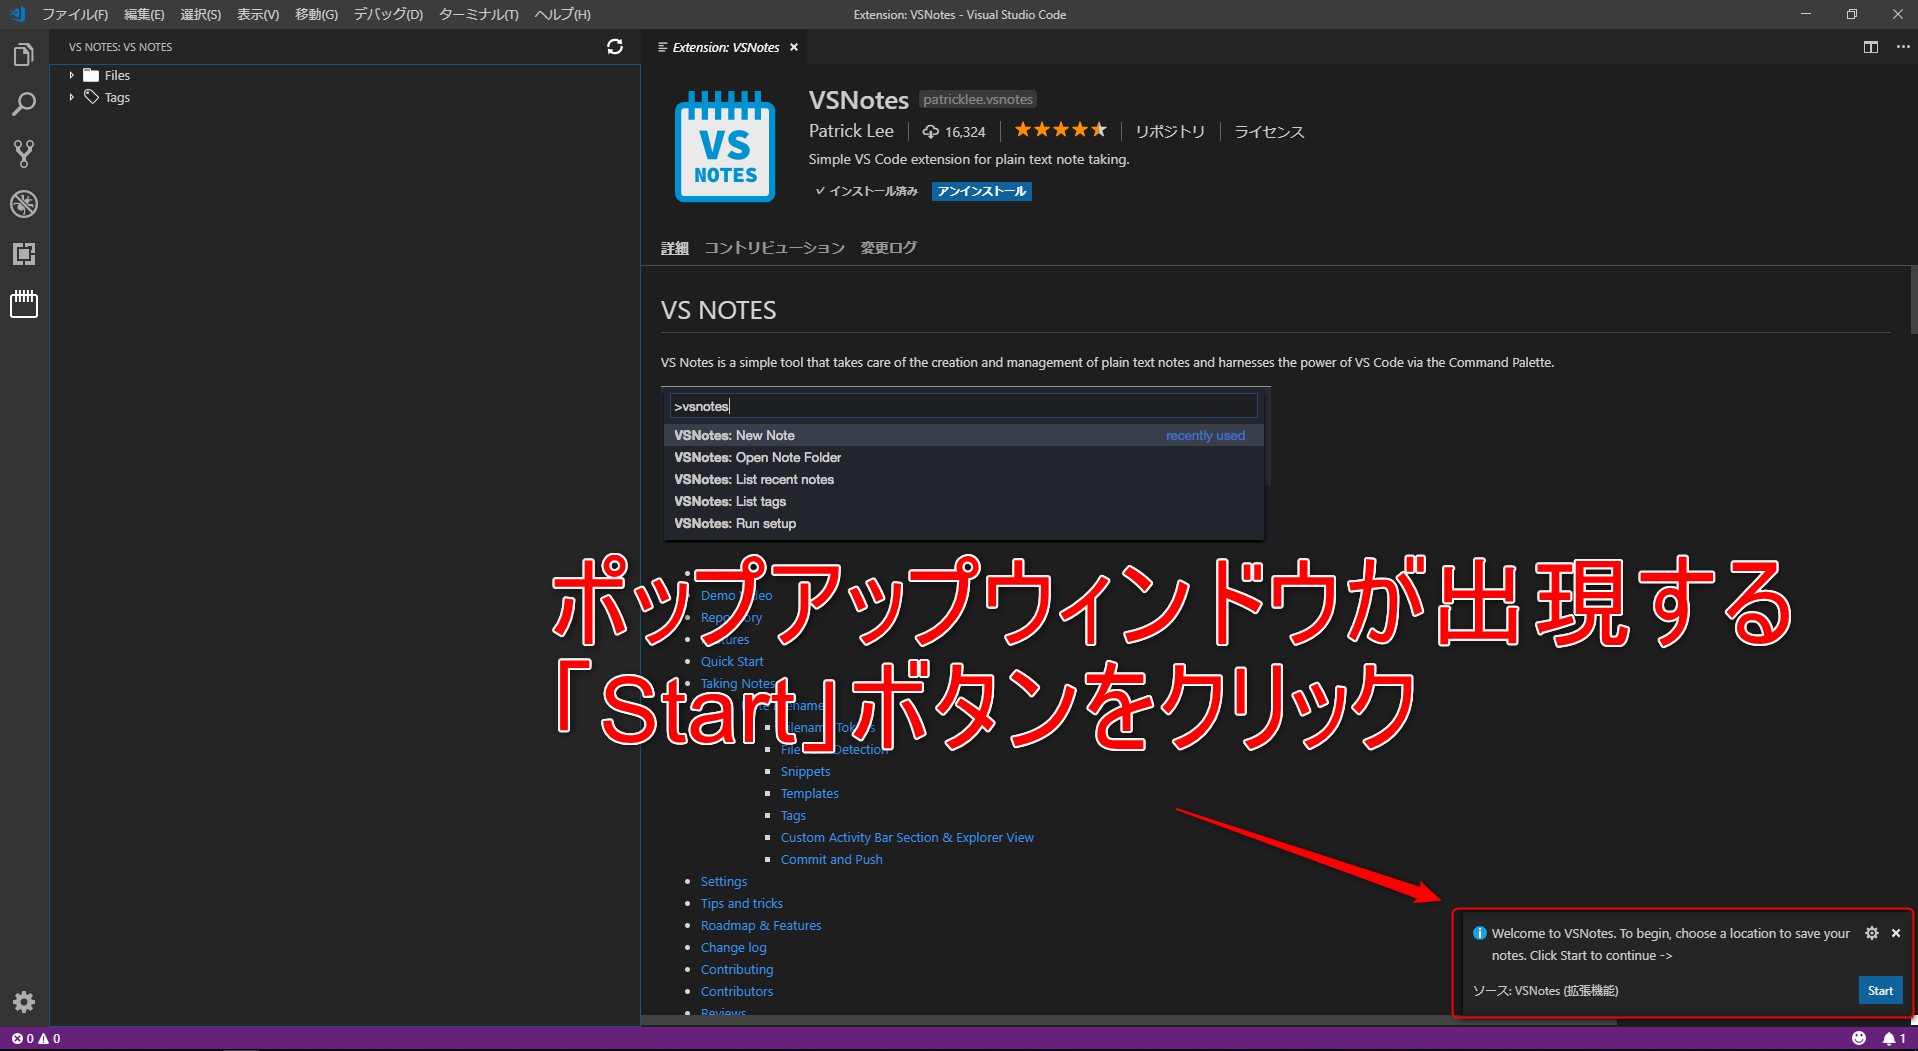Follow the Templates link
The width and height of the screenshot is (1918, 1051).
click(x=809, y=794)
